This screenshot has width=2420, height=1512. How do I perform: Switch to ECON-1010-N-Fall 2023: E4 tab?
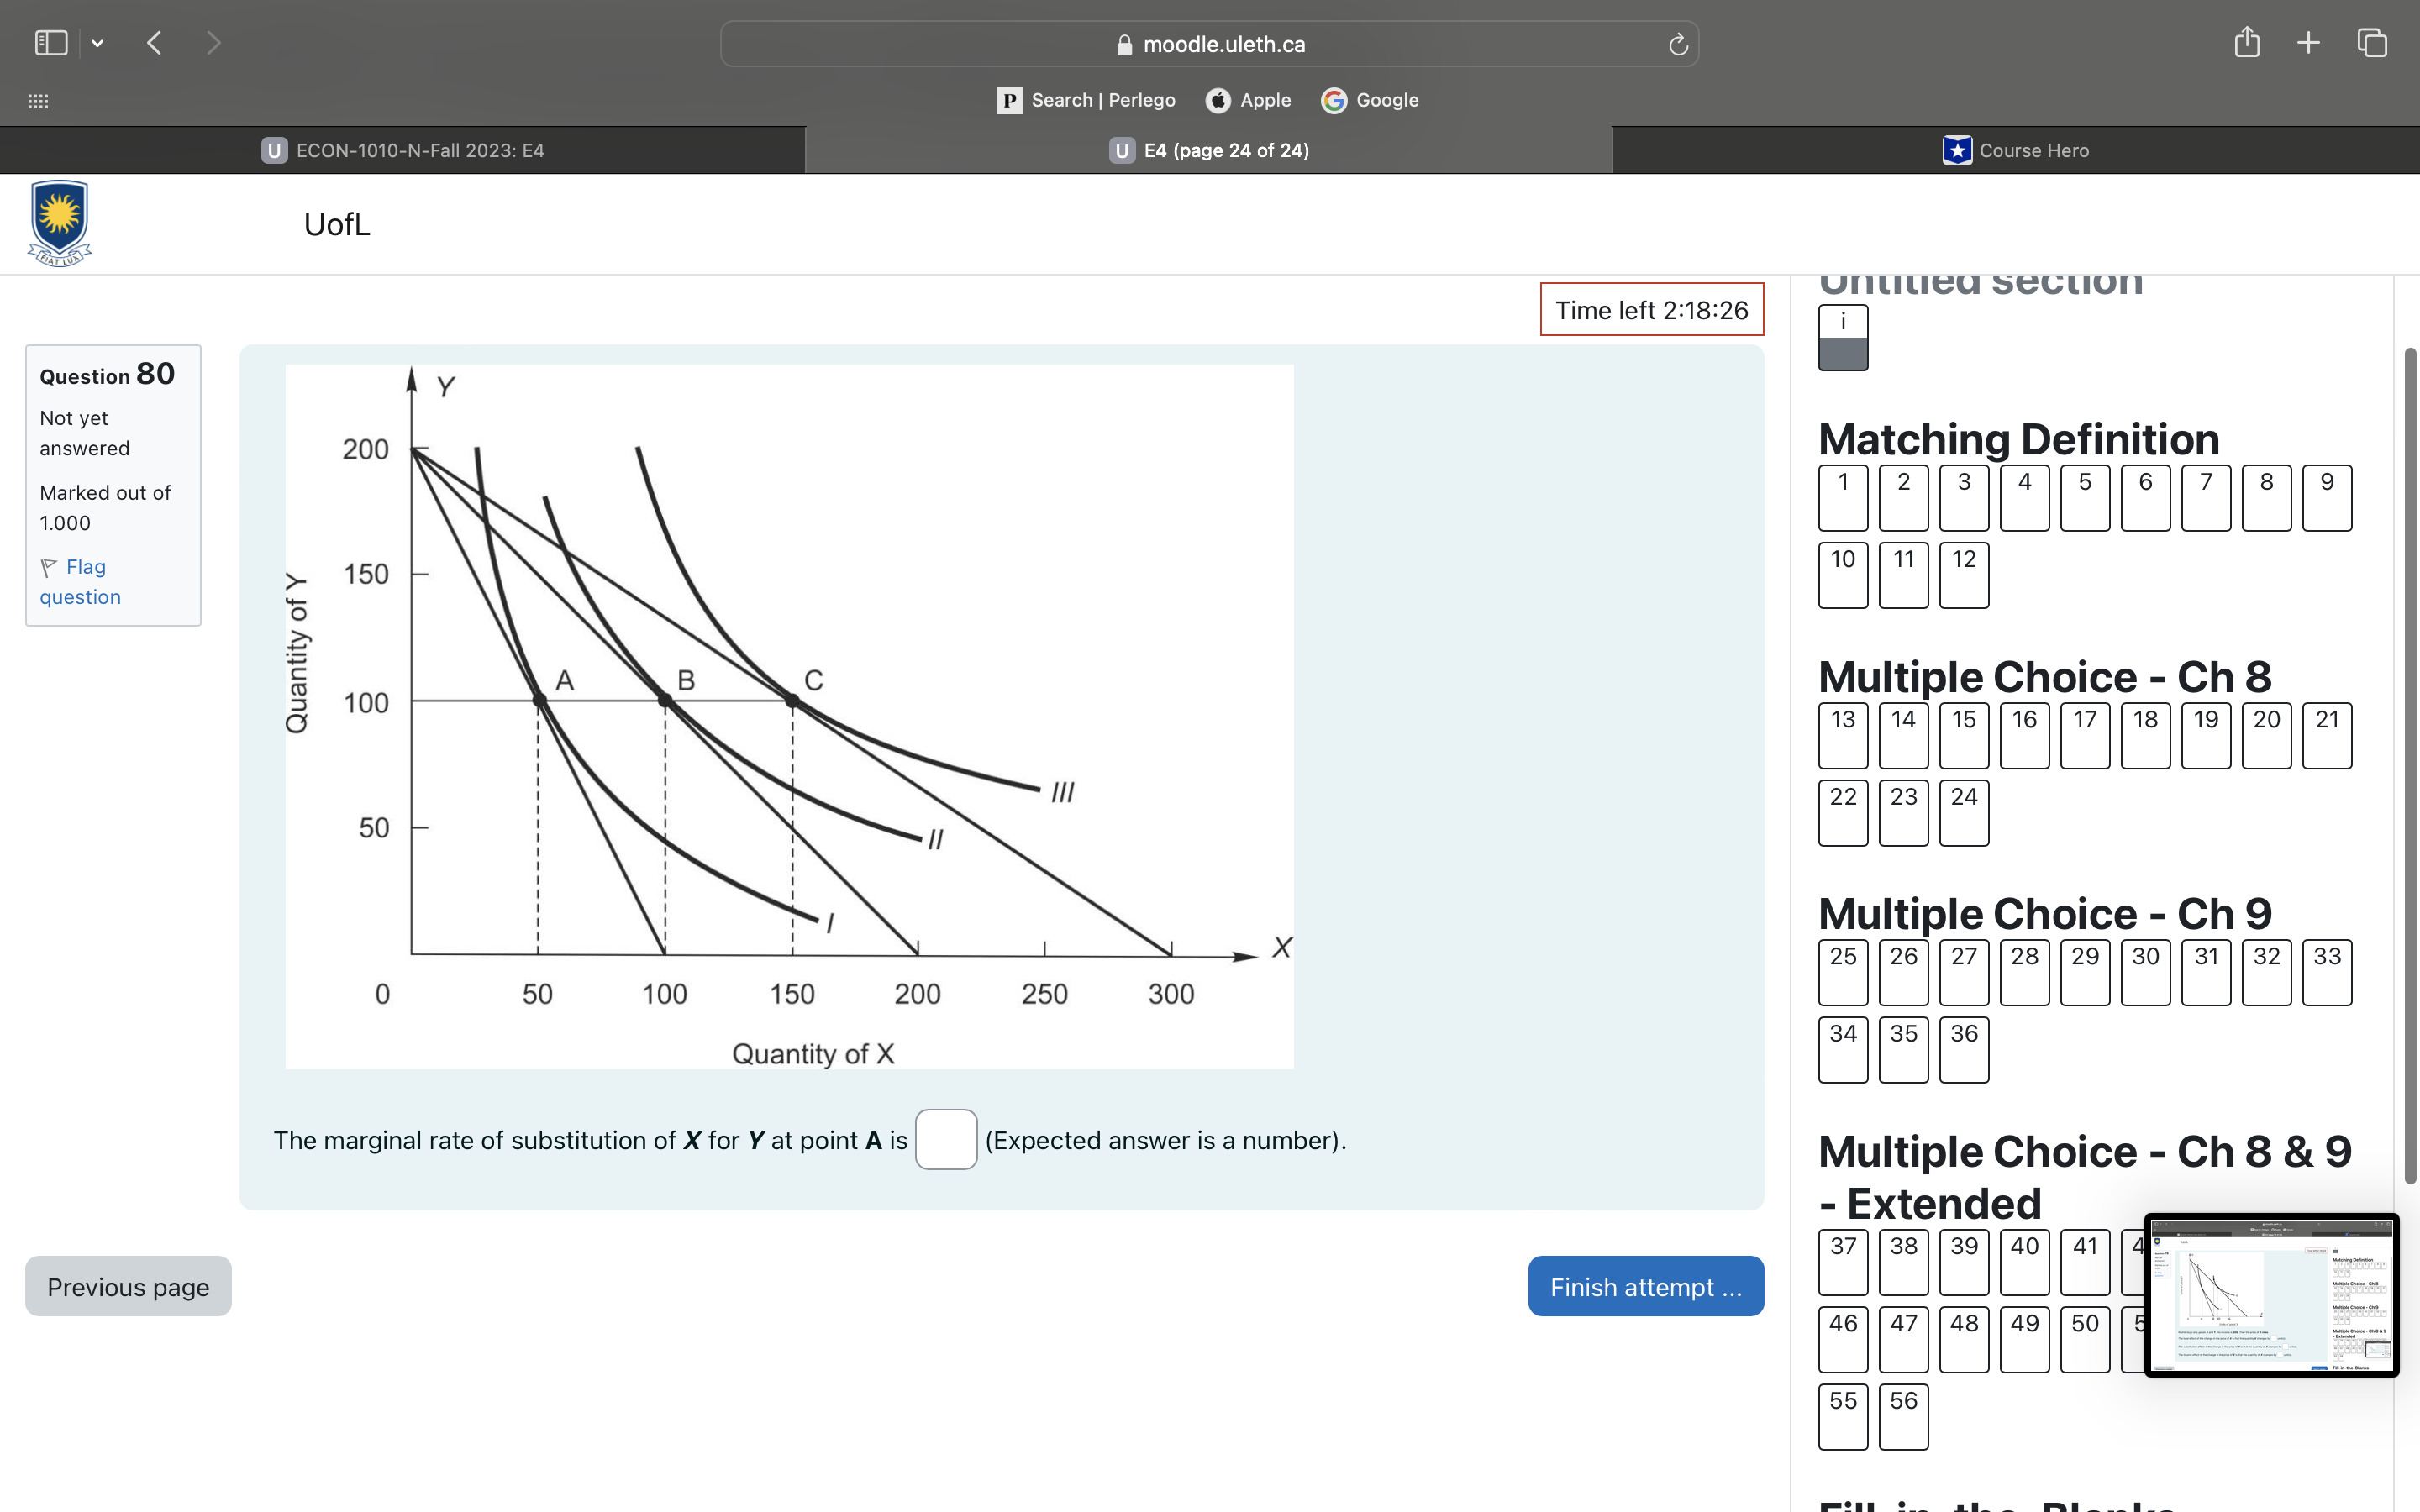[403, 150]
